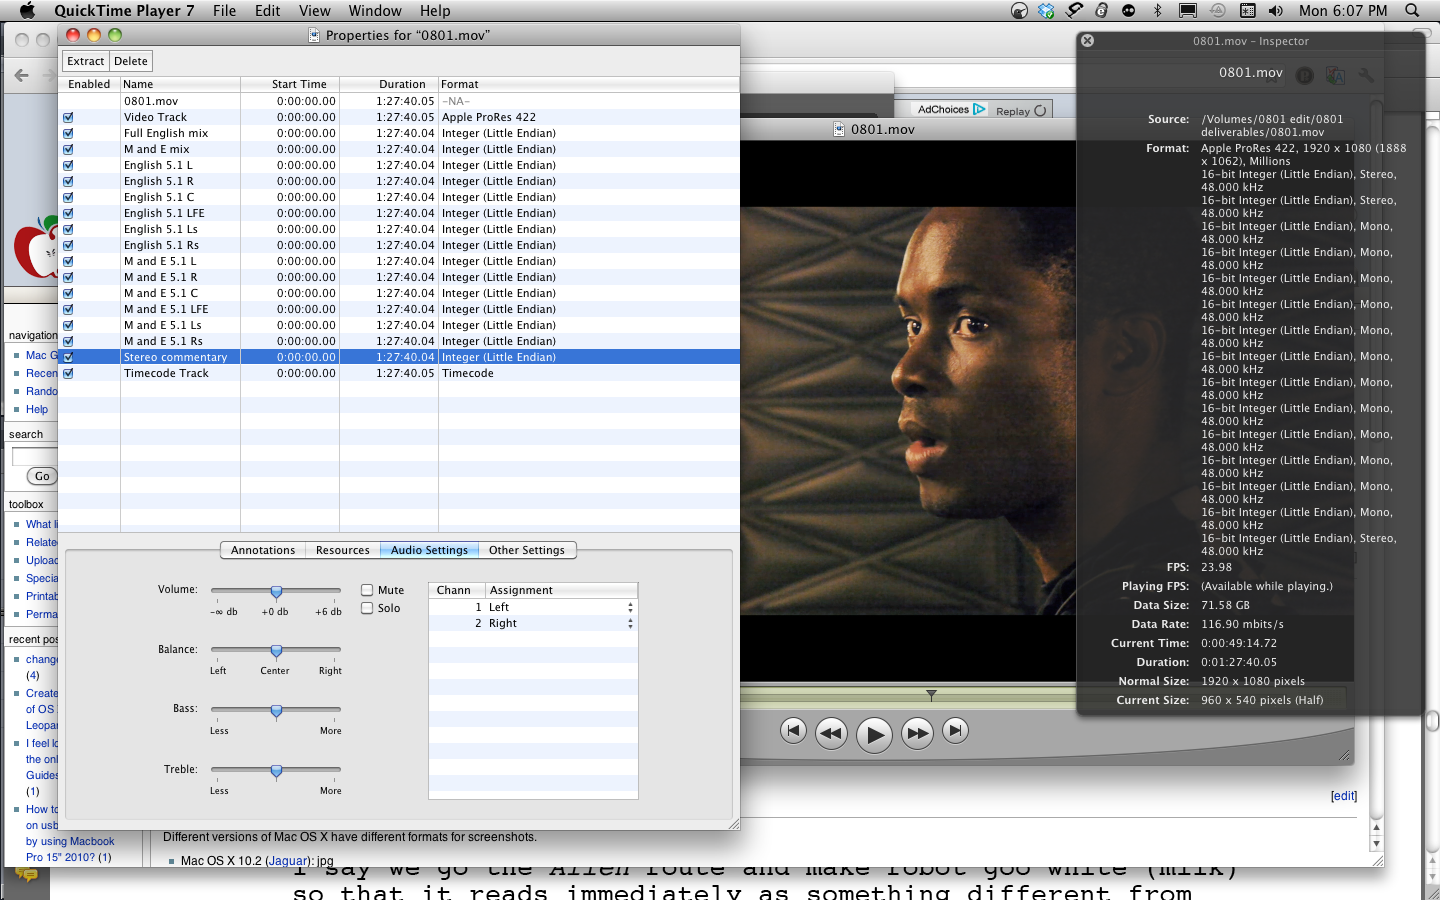This screenshot has height=900, width=1440.
Task: Open the Window menu
Action: [x=375, y=11]
